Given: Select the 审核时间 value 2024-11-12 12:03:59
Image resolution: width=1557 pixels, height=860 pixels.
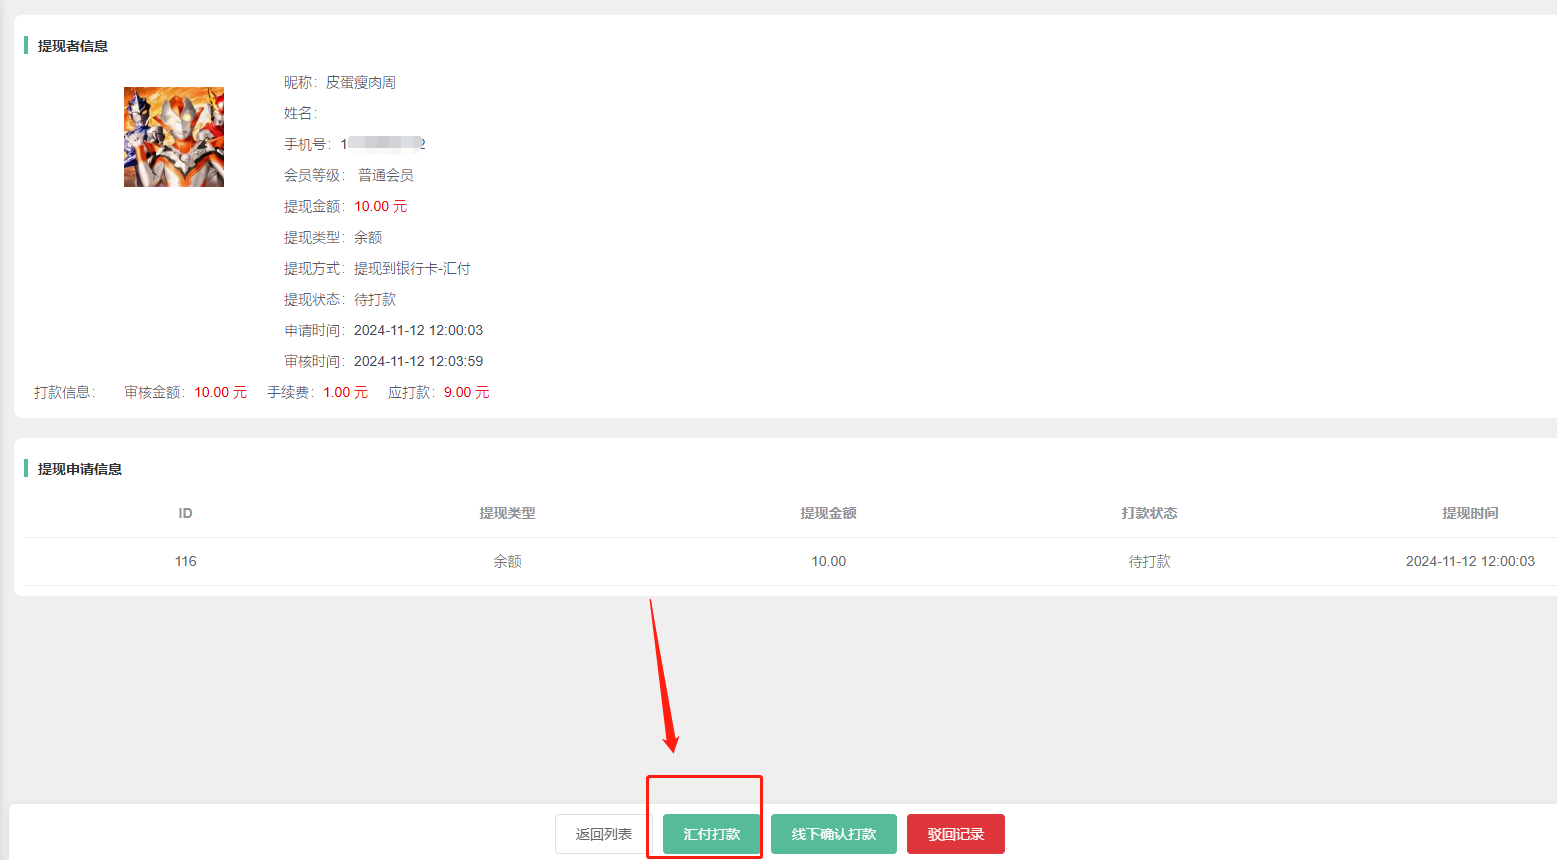Looking at the screenshot, I should click(418, 361).
